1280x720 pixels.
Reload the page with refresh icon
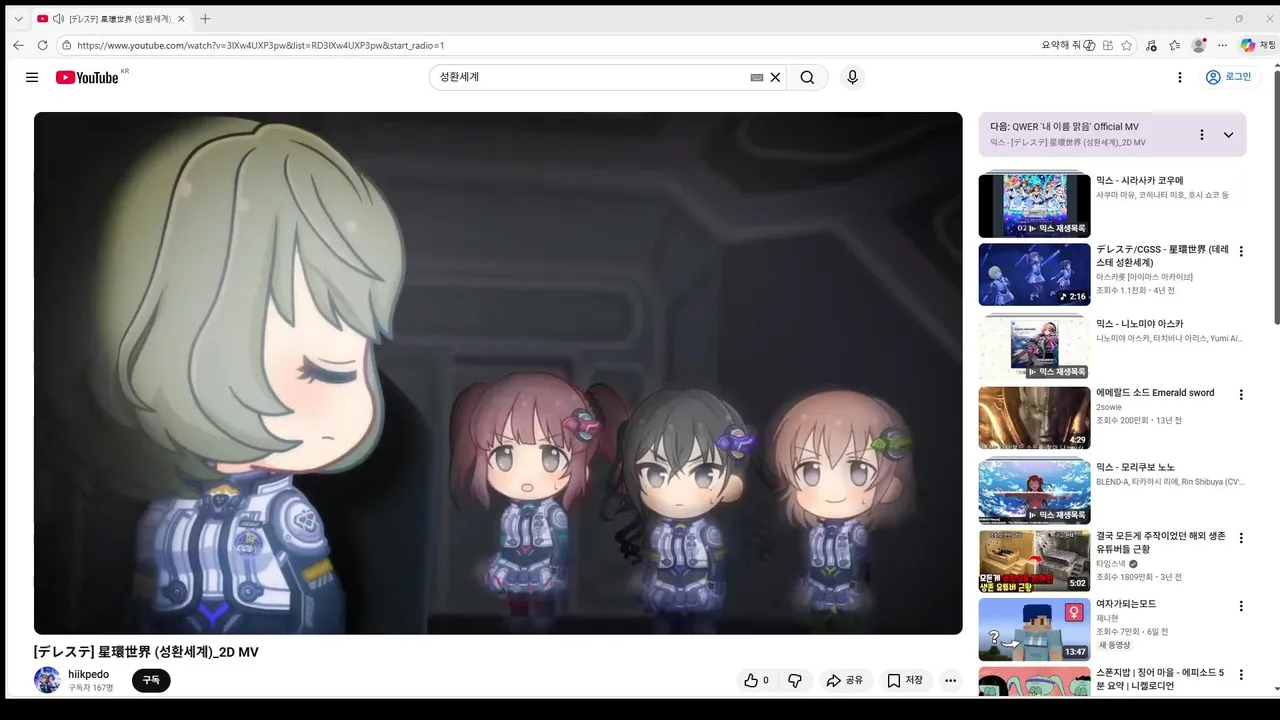[x=42, y=45]
